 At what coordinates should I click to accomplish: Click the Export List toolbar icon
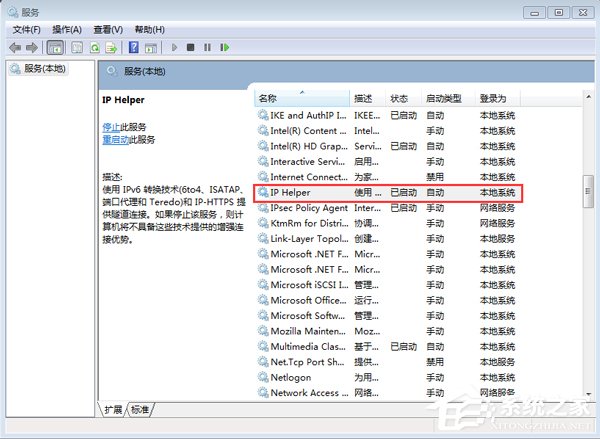tap(111, 48)
